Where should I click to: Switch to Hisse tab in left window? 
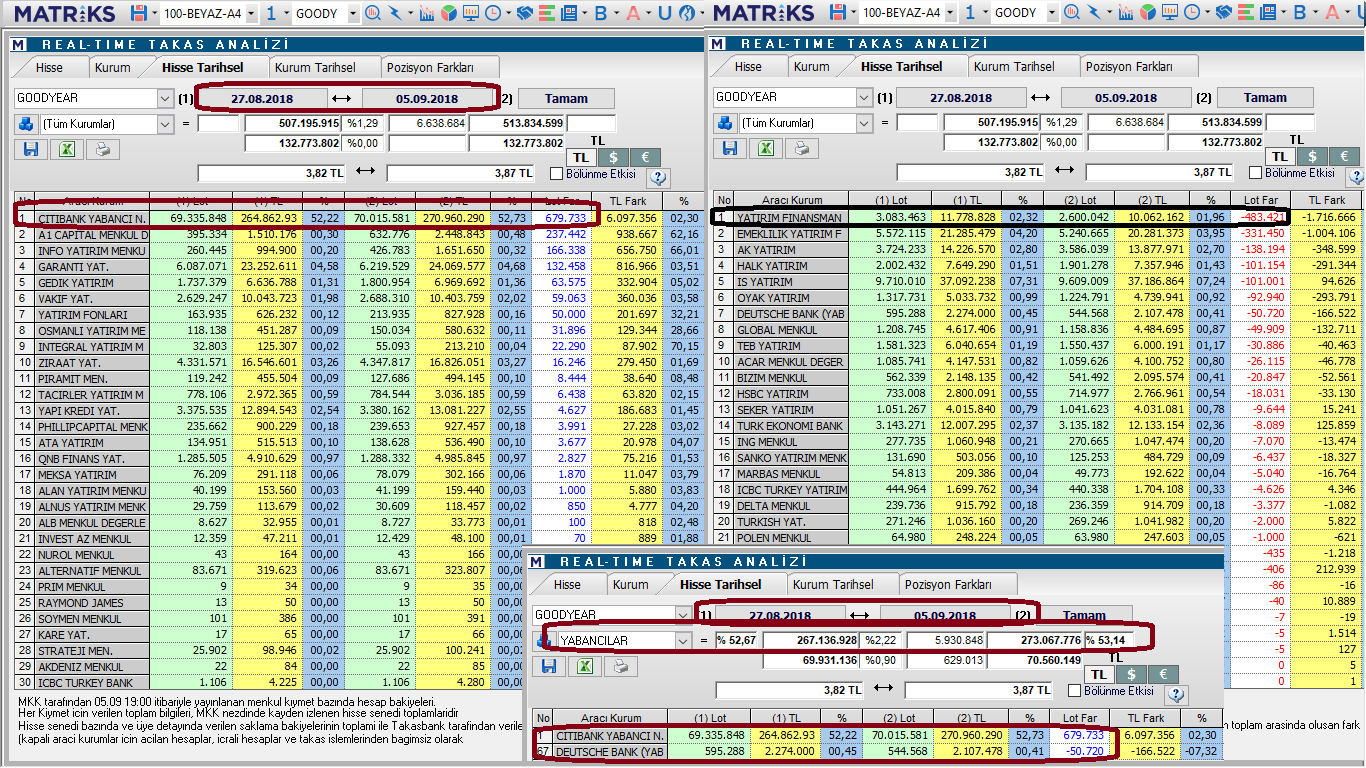coord(49,67)
